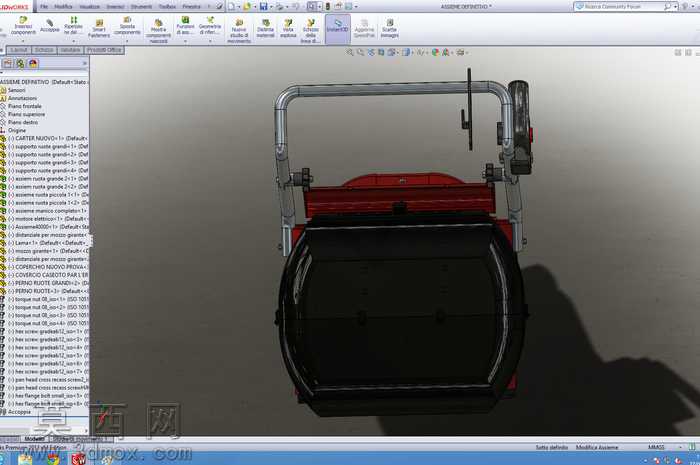Select Piano frontale in the tree
Viewport: 700px width, 465px height.
coord(25,106)
